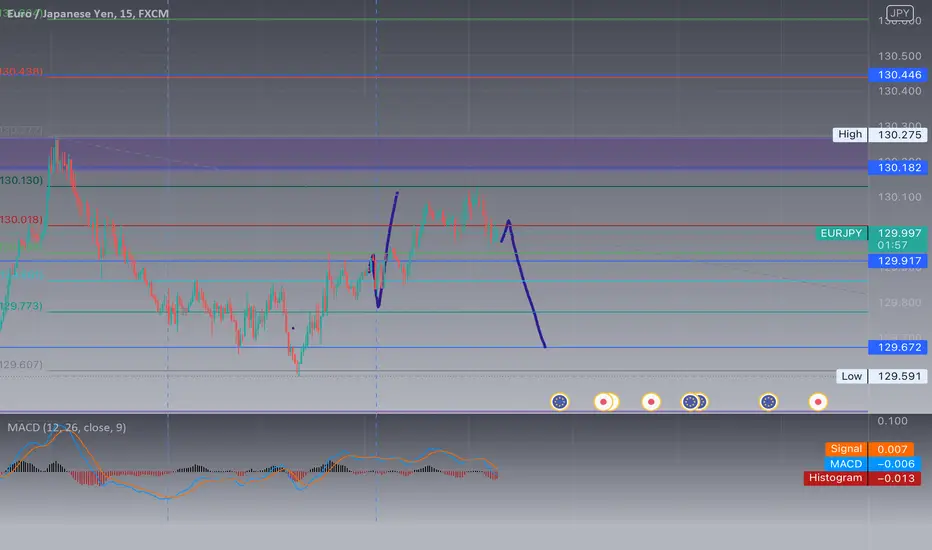
Task: Select the 130.446 horizontal line price tag
Action: click(898, 75)
